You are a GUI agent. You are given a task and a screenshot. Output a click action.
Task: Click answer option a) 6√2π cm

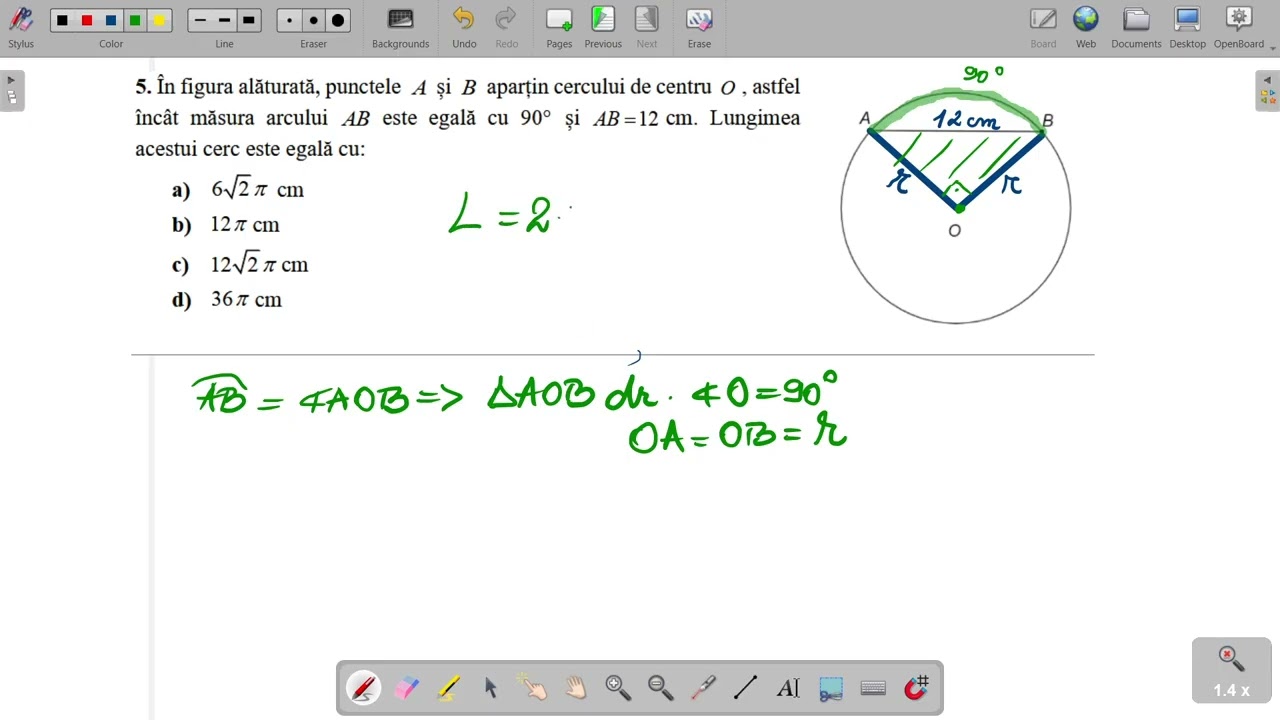point(238,189)
